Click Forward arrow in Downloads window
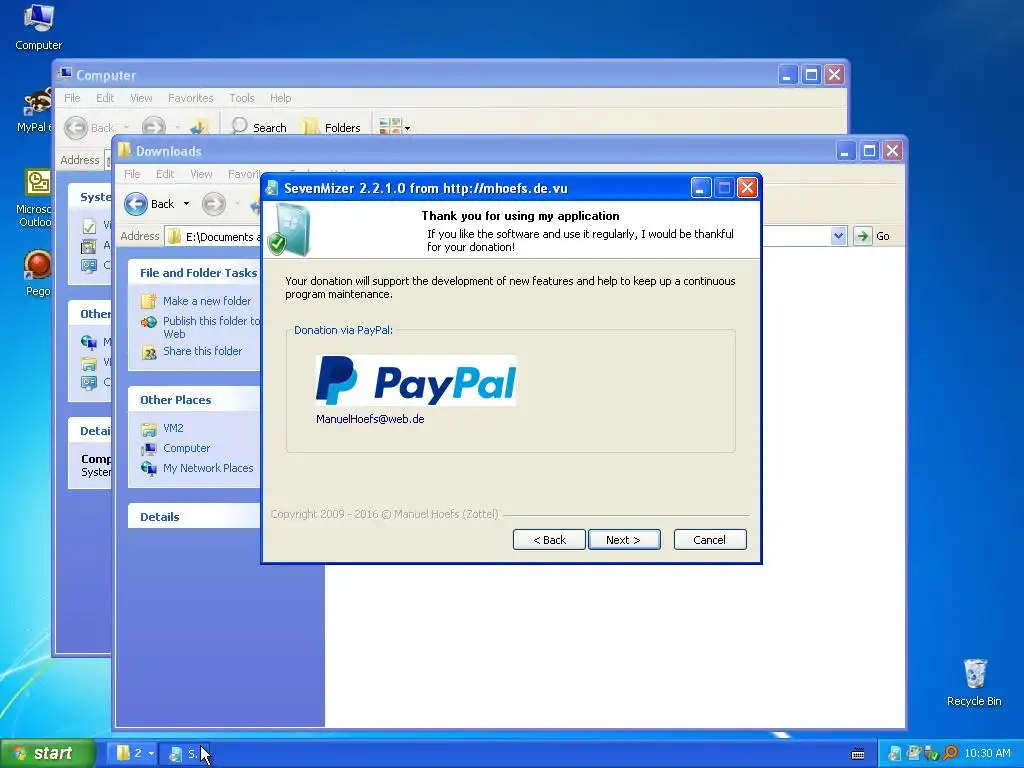 pos(214,204)
